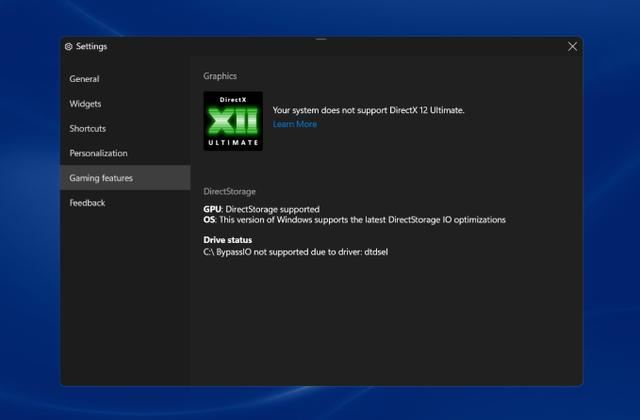Image resolution: width=640 pixels, height=420 pixels.
Task: Click the DirectStorage section heading
Action: point(229,191)
